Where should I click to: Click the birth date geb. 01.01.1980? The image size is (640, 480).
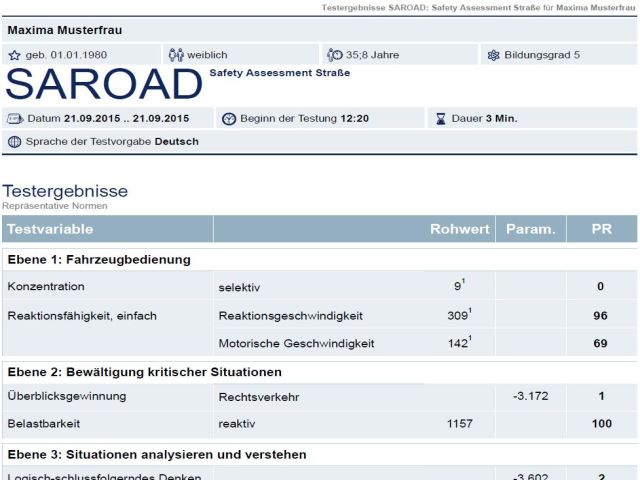[66, 55]
